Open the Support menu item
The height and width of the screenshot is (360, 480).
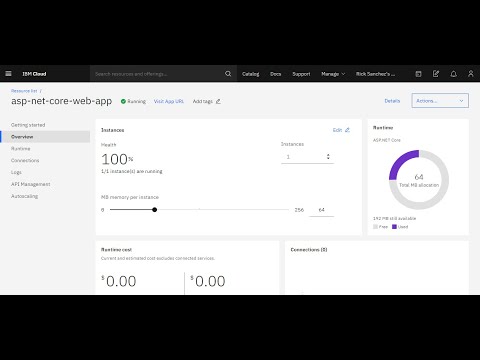(x=301, y=74)
